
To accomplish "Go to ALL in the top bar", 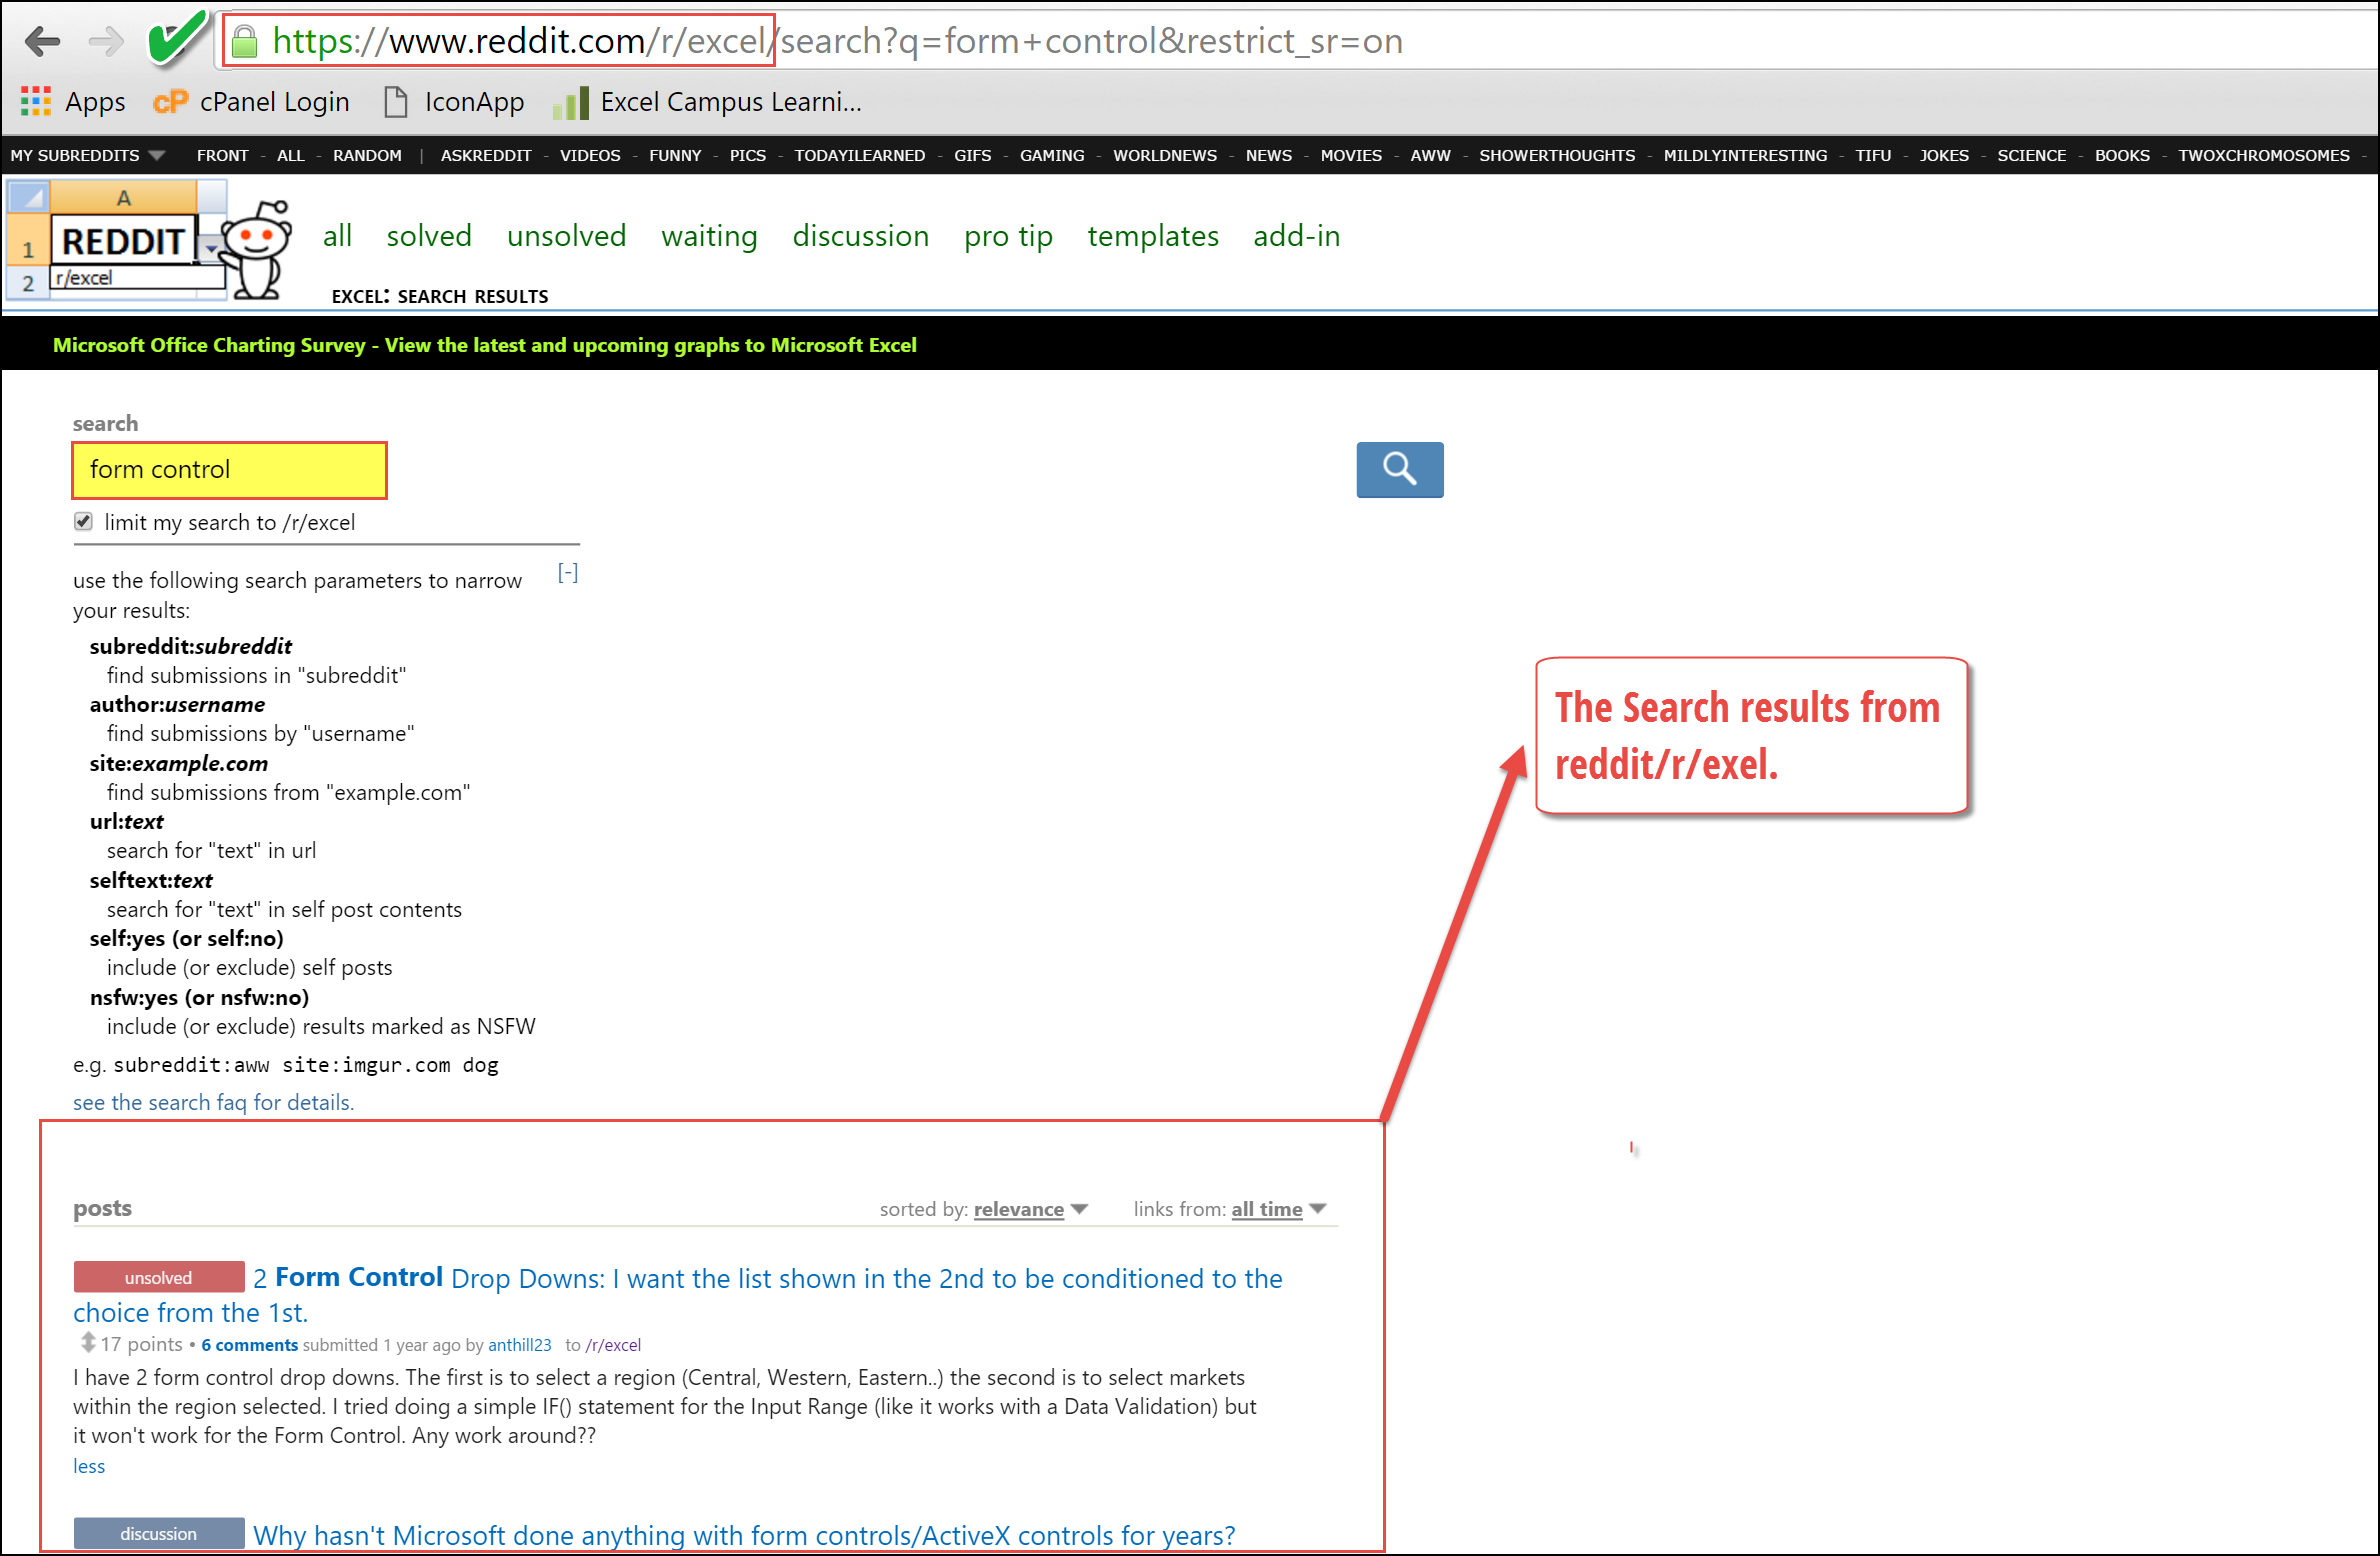I will 290,155.
